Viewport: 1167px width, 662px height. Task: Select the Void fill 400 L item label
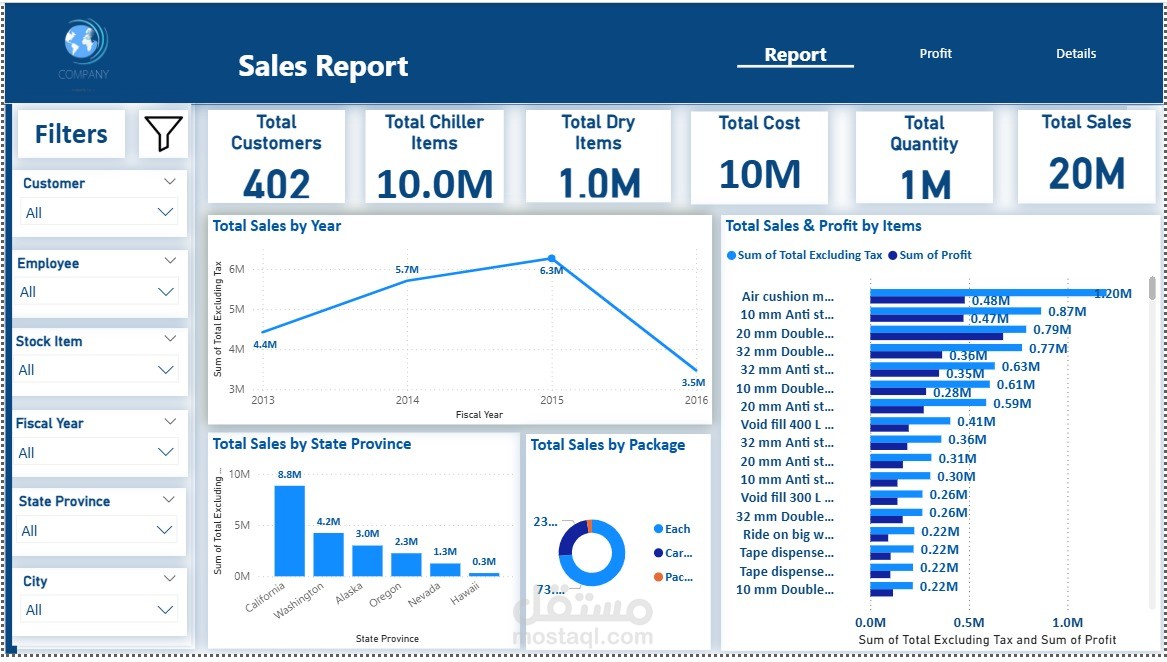tap(787, 424)
